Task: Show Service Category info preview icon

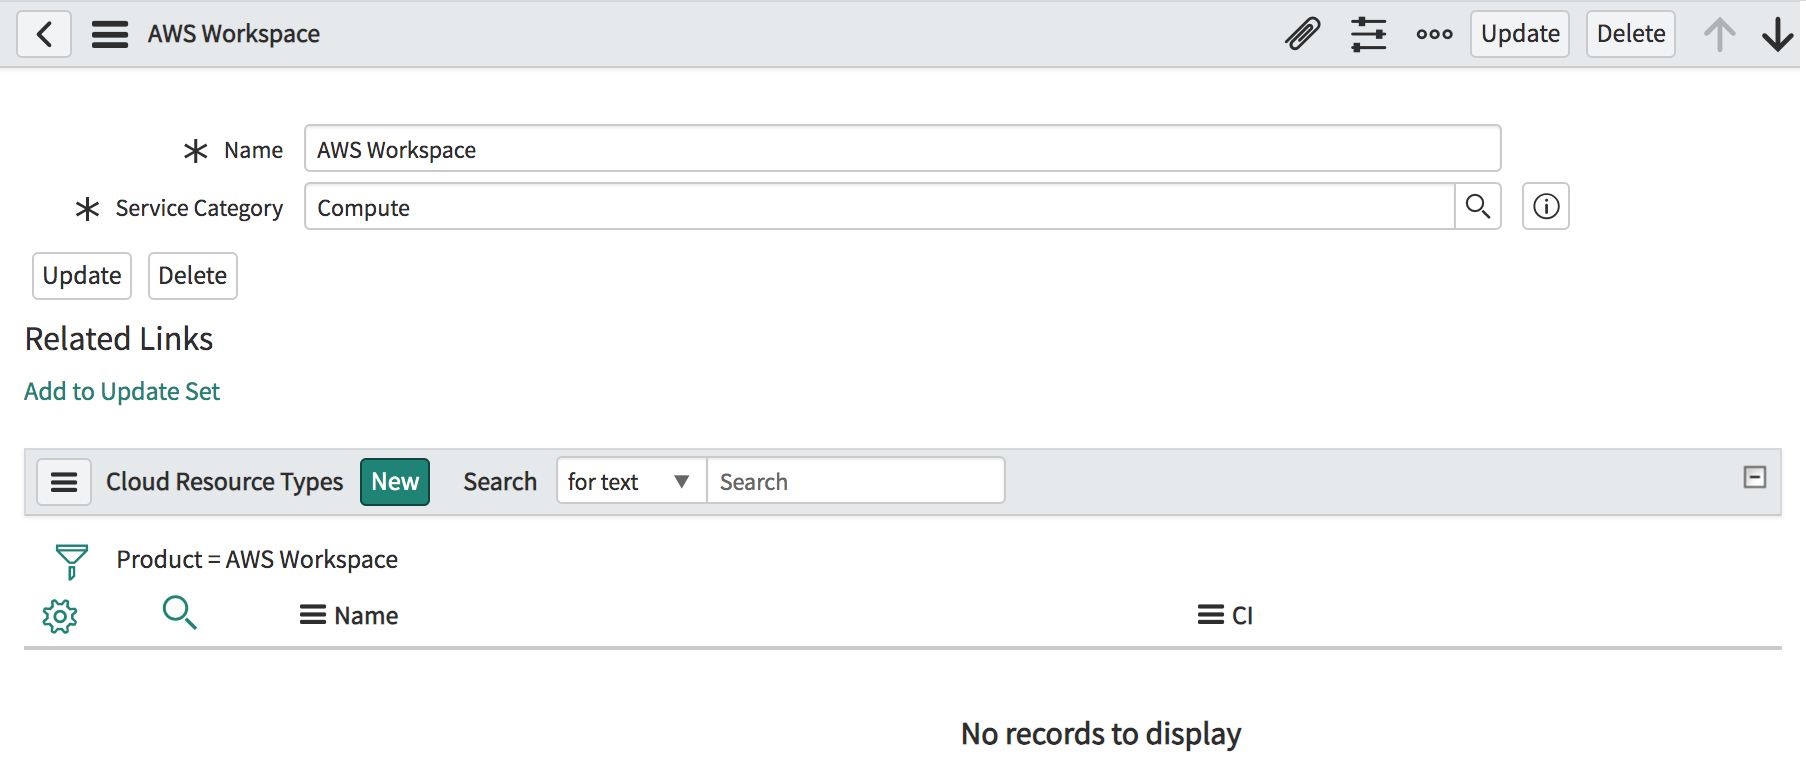Action: (1546, 207)
